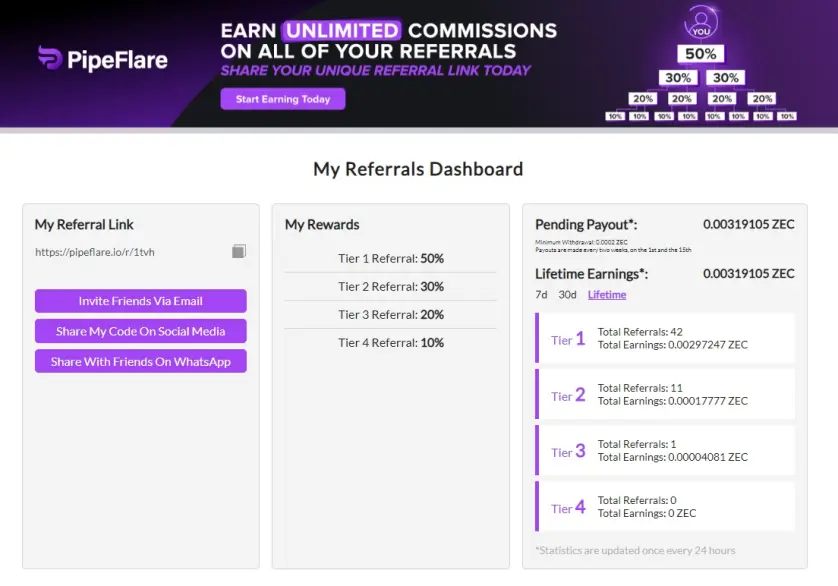Share With Friends On WhatsApp
The image size is (838, 586).
[141, 361]
